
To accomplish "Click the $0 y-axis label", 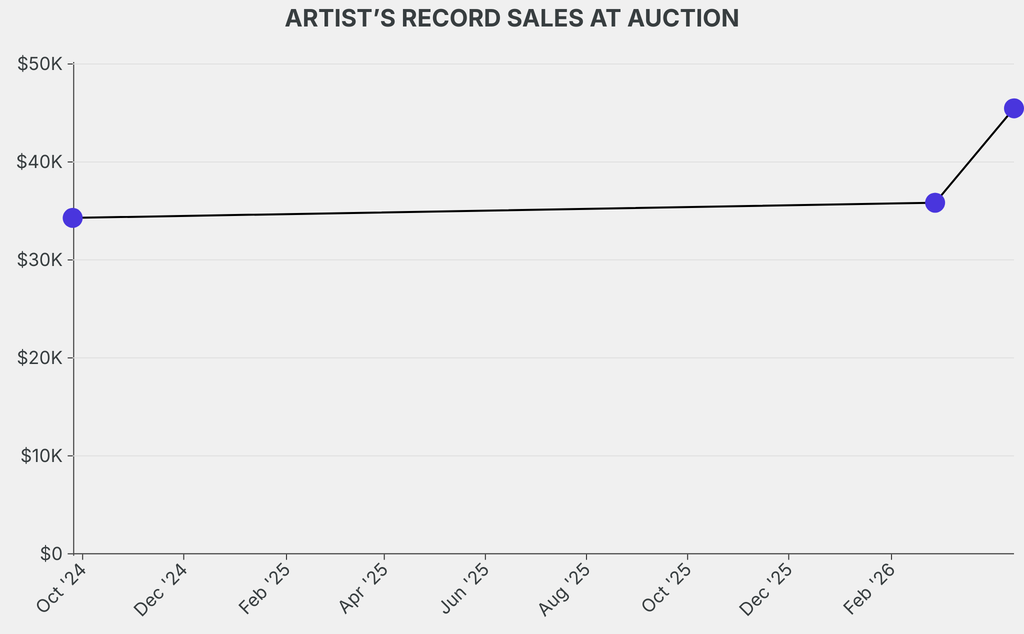I will (x=52, y=553).
